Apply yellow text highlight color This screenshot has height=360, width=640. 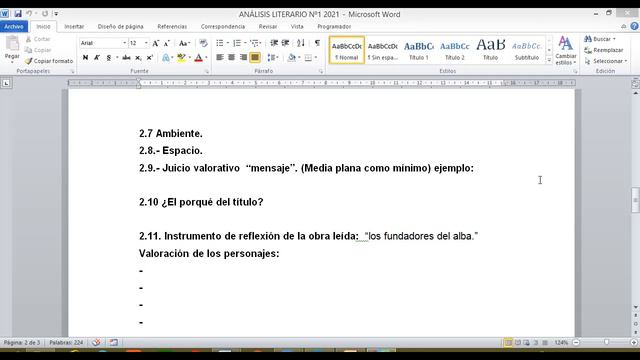click(181, 58)
